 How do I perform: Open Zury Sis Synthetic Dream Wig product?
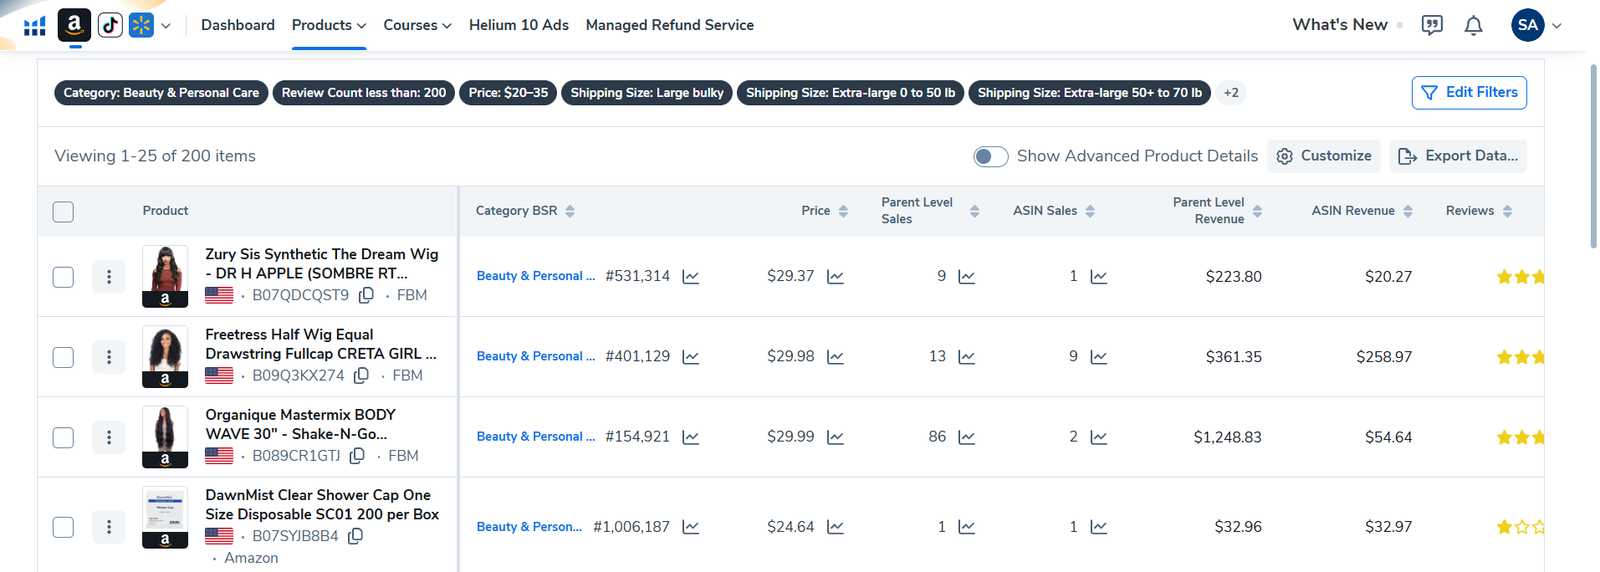[x=322, y=264]
